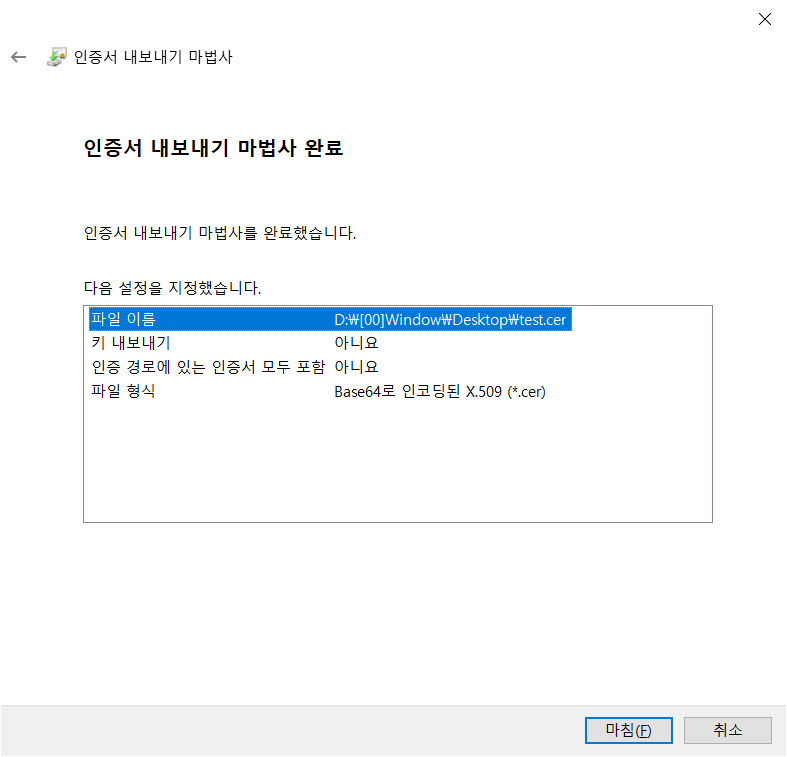Click 아니요 value beside 인증서 모두 포함
Viewport: 787px width, 757px height.
pos(356,367)
